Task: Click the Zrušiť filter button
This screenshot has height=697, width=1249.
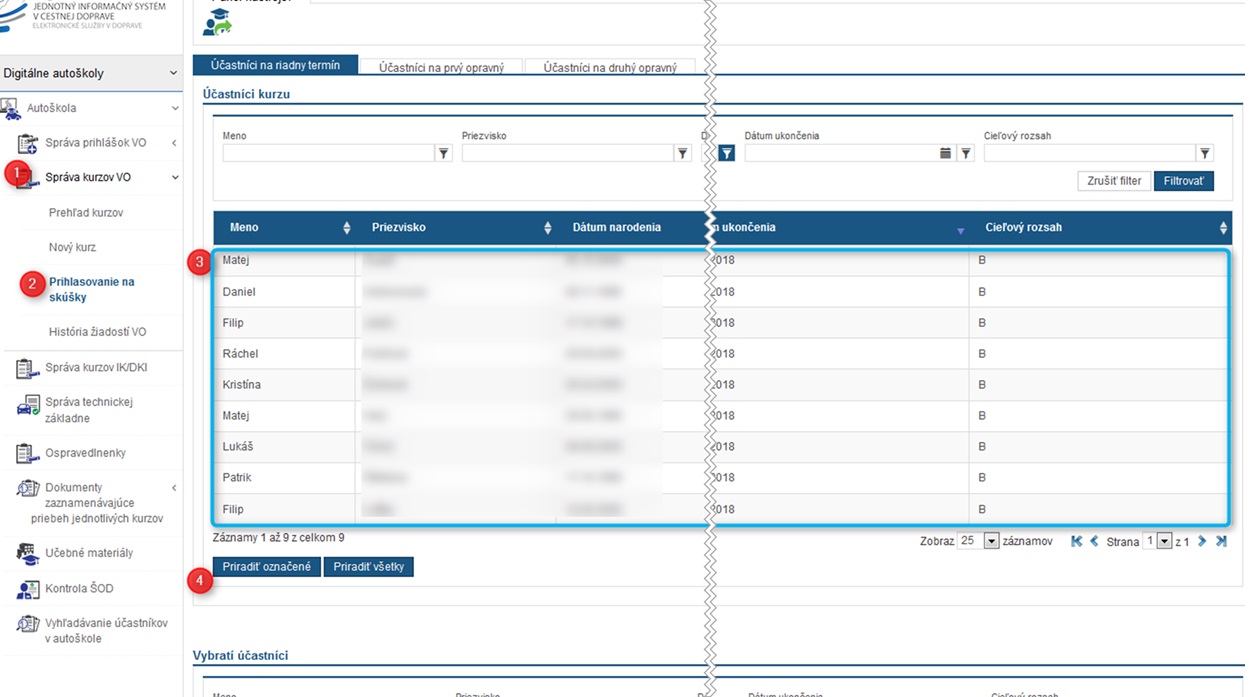Action: tap(1114, 181)
